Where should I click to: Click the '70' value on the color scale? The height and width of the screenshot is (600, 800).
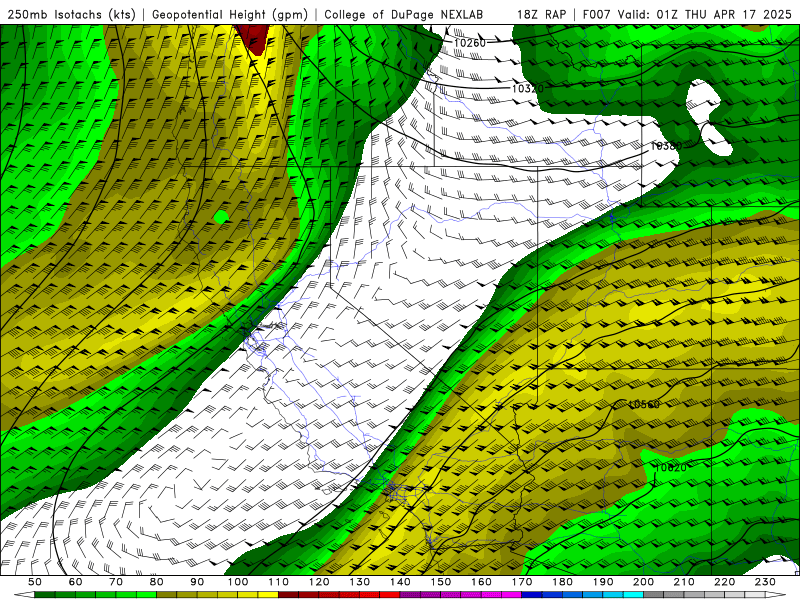pos(116,582)
